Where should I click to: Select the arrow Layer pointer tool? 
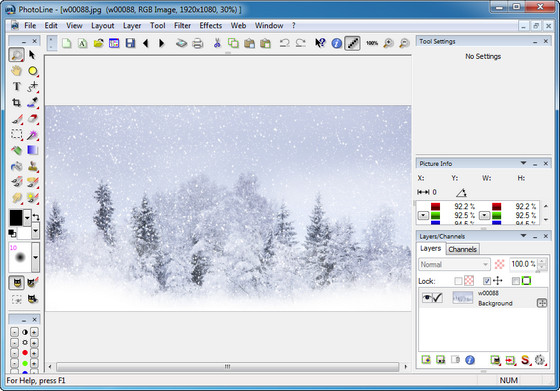pos(32,55)
